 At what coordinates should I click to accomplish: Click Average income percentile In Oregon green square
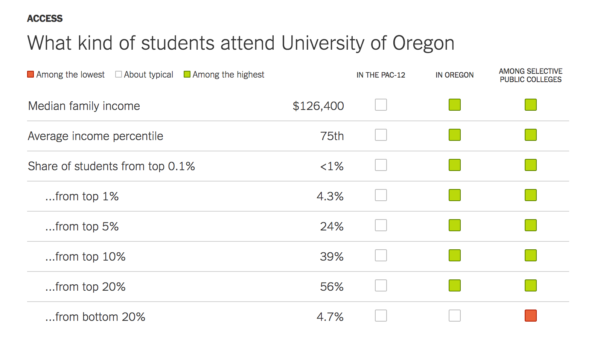click(455, 135)
